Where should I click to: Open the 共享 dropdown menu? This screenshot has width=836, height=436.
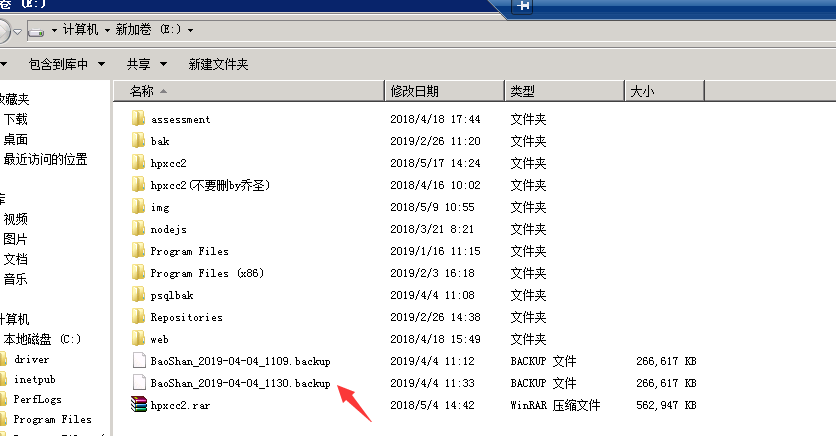point(147,64)
